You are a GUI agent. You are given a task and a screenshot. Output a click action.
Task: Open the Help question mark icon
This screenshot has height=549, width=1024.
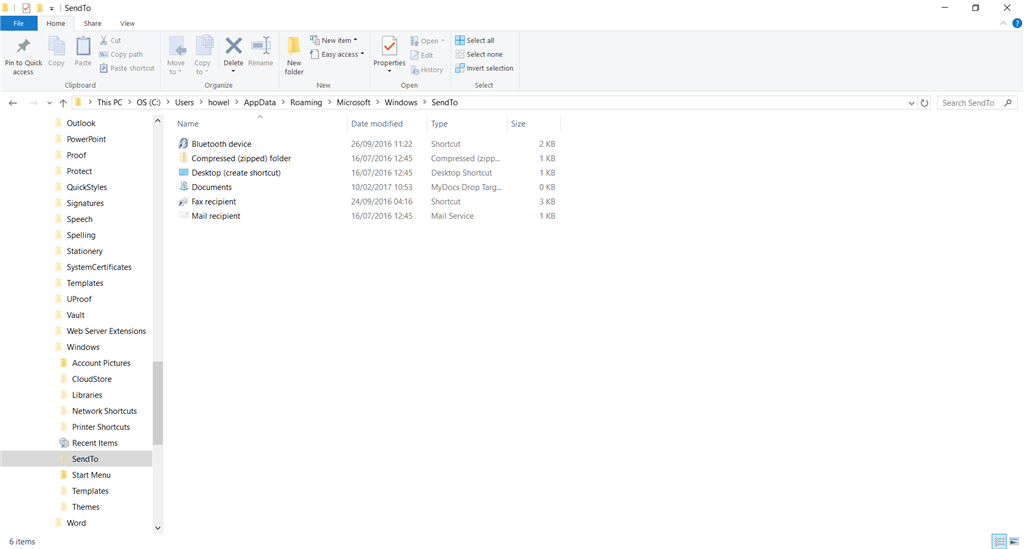click(1017, 24)
